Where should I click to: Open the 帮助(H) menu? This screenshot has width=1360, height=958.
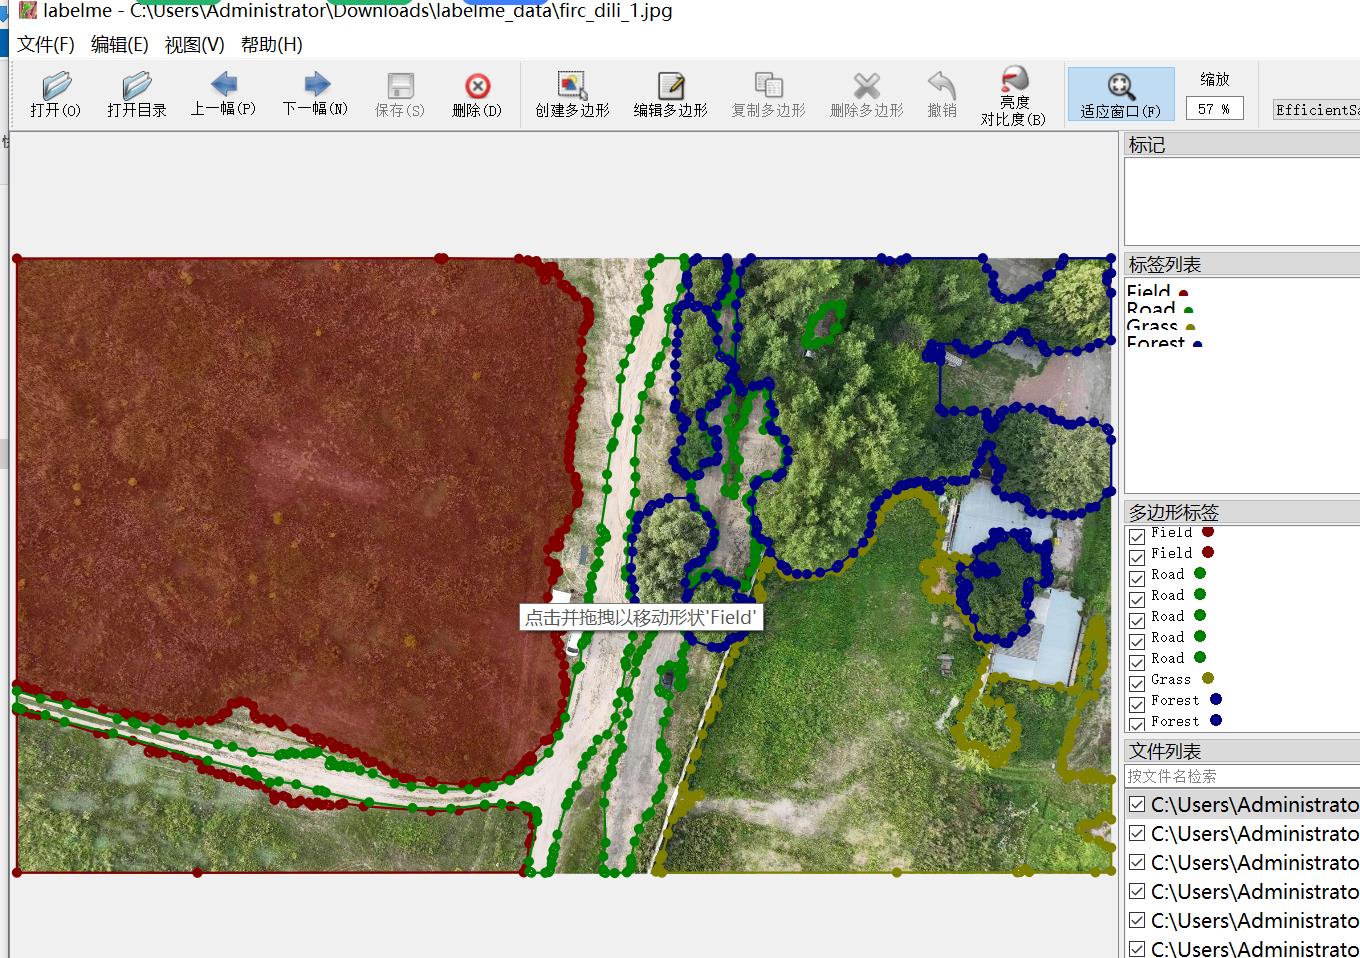coord(271,45)
